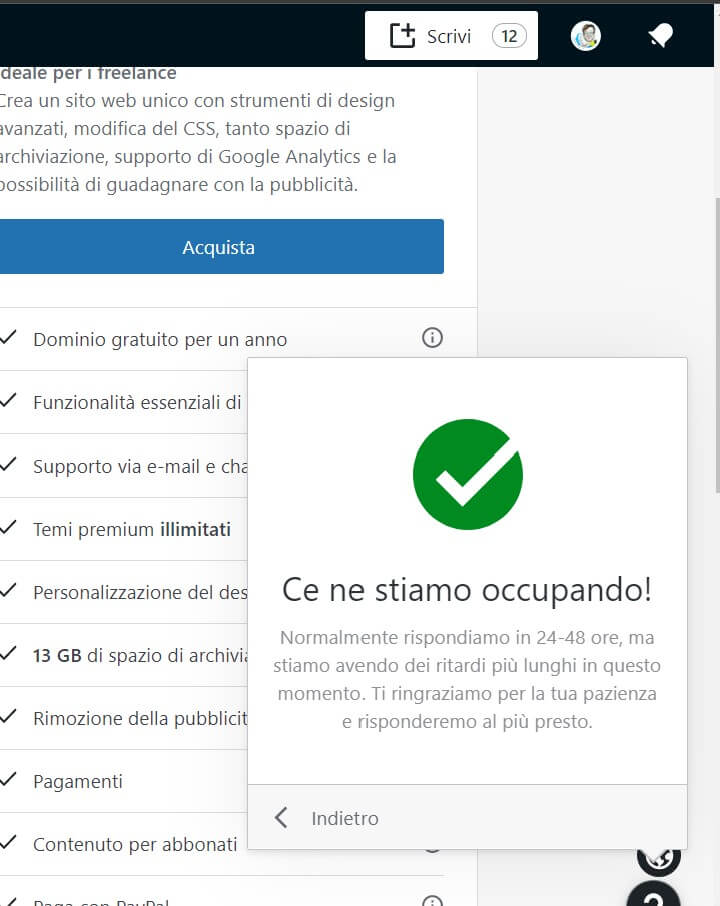Click the checkmark beside Dominio gratuito
720x906 pixels.
pyautogui.click(x=8, y=338)
